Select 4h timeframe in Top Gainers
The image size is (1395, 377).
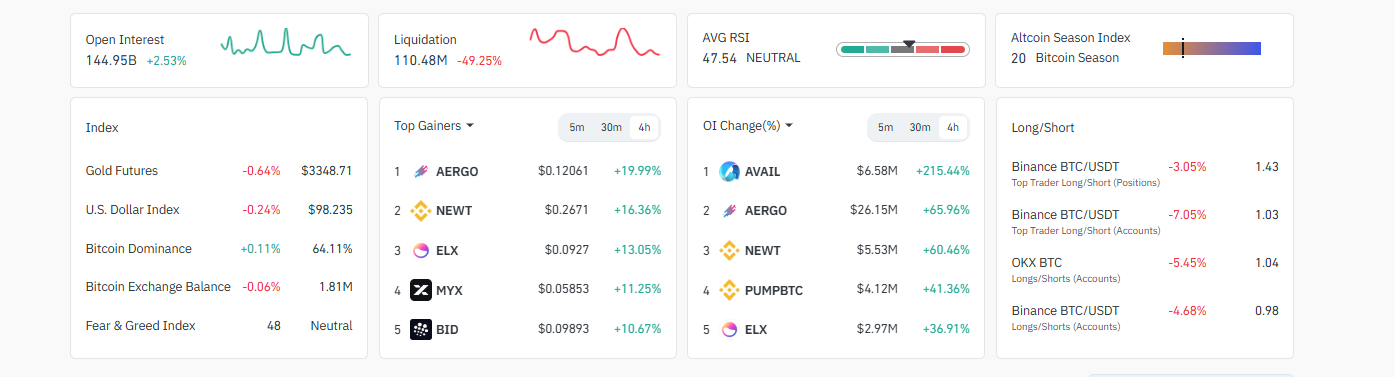click(x=644, y=127)
